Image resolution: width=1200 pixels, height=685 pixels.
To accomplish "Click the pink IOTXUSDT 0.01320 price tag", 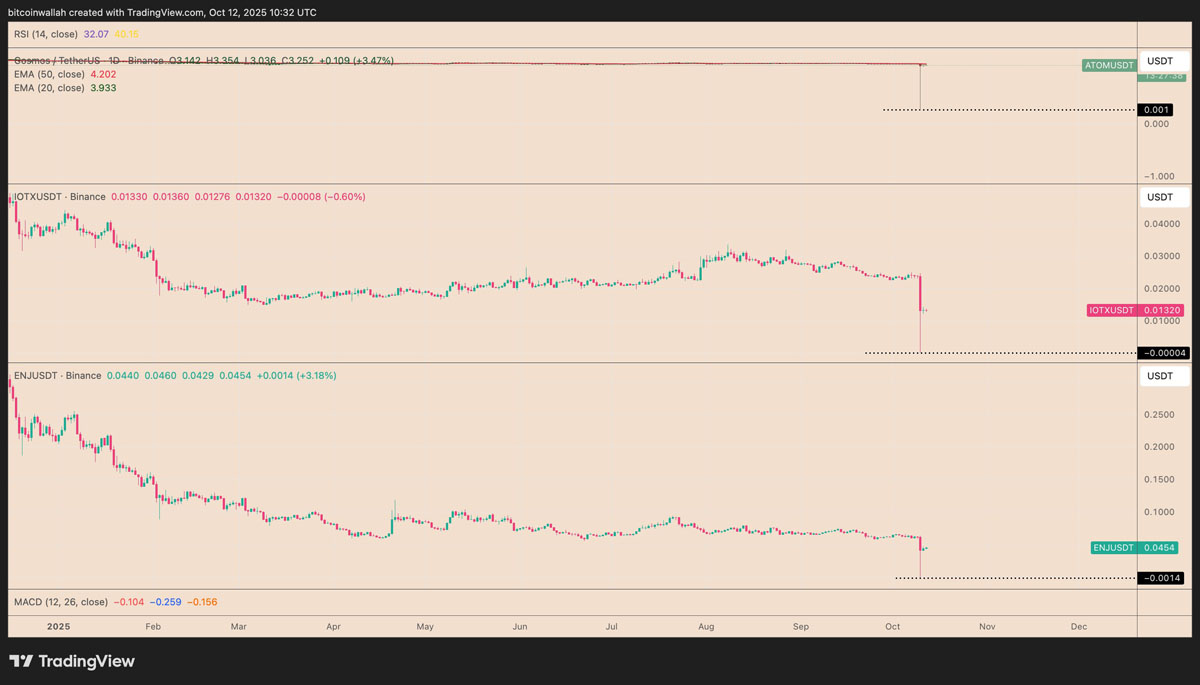I will point(1134,310).
